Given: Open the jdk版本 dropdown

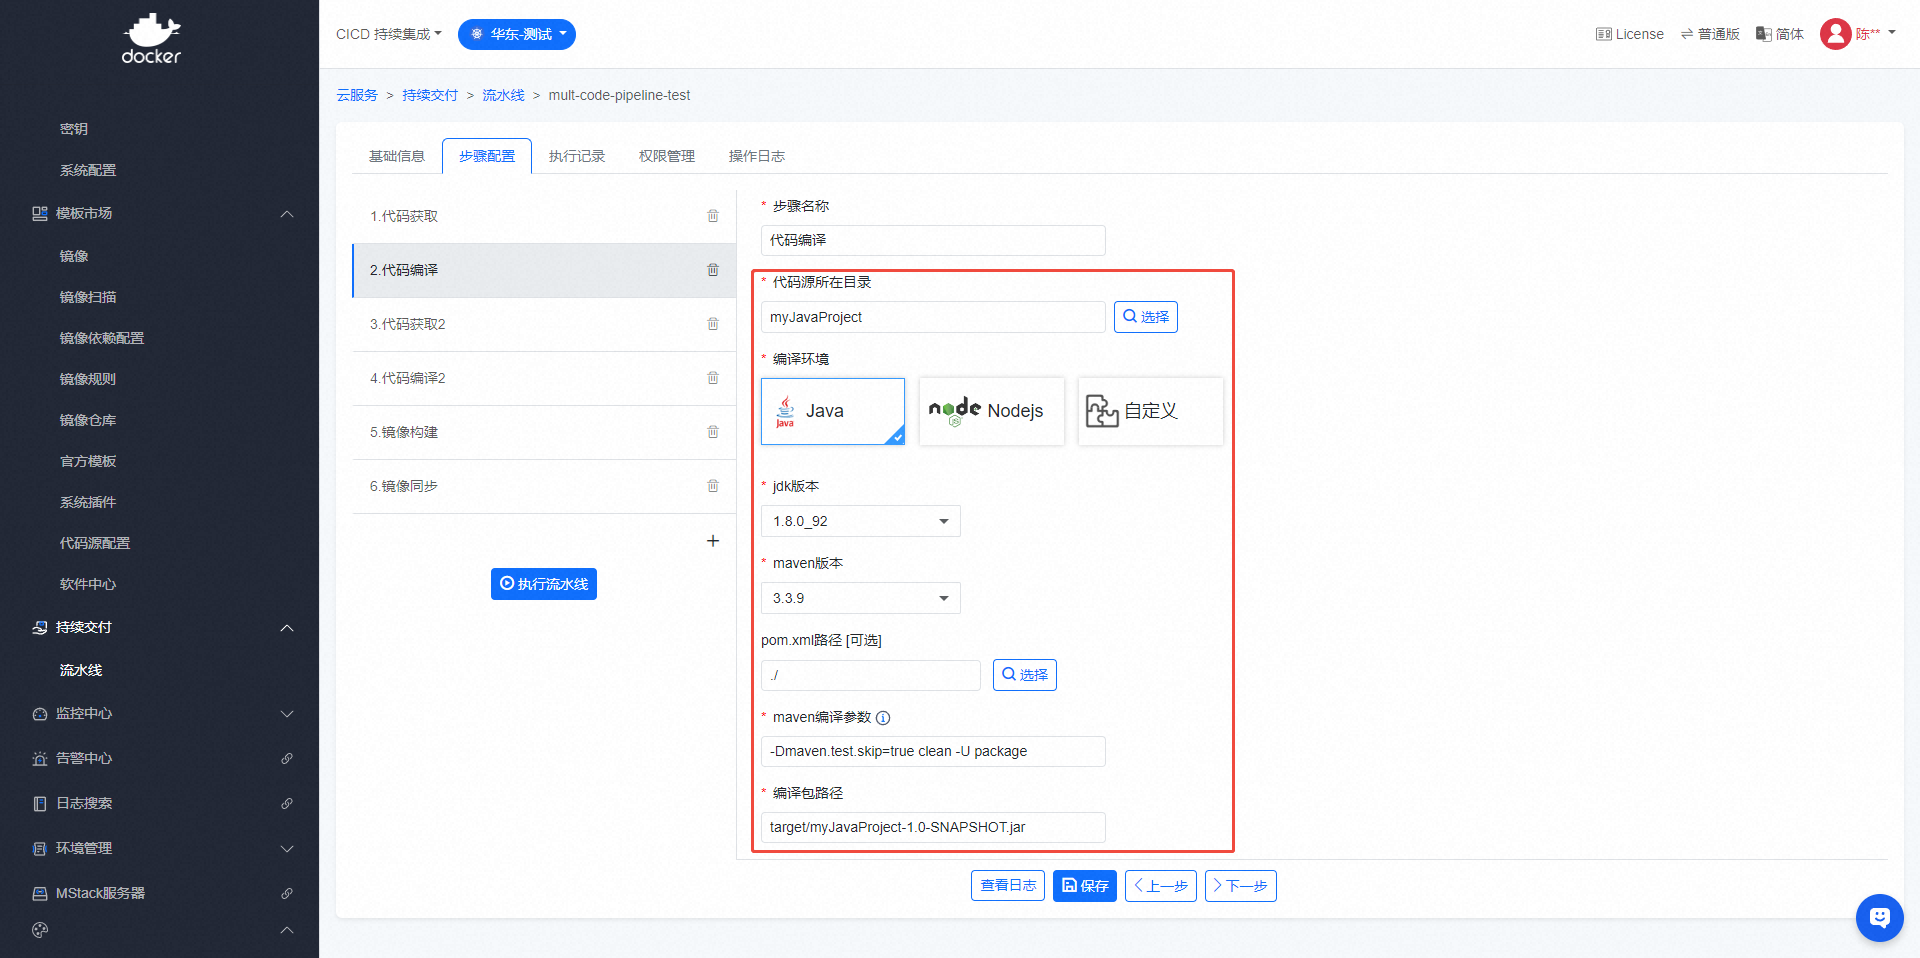Looking at the screenshot, I should pyautogui.click(x=860, y=521).
